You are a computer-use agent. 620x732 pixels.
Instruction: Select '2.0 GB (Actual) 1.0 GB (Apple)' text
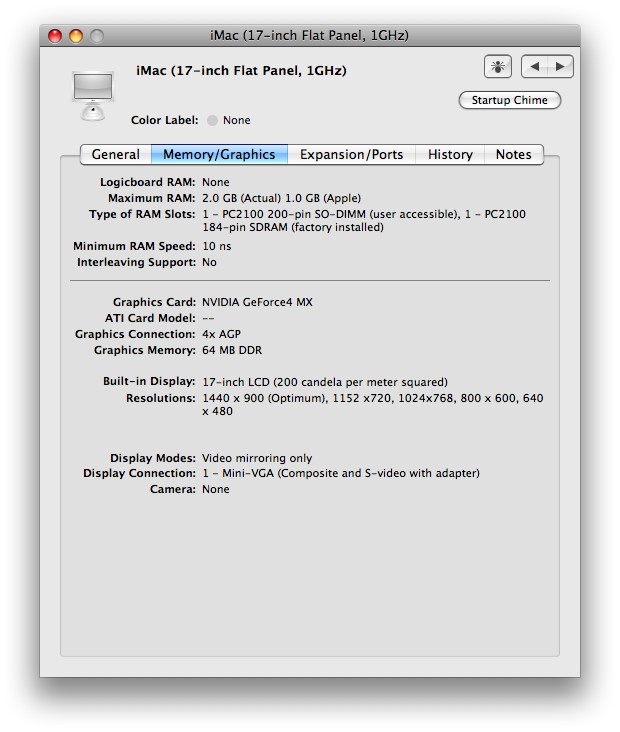point(282,198)
